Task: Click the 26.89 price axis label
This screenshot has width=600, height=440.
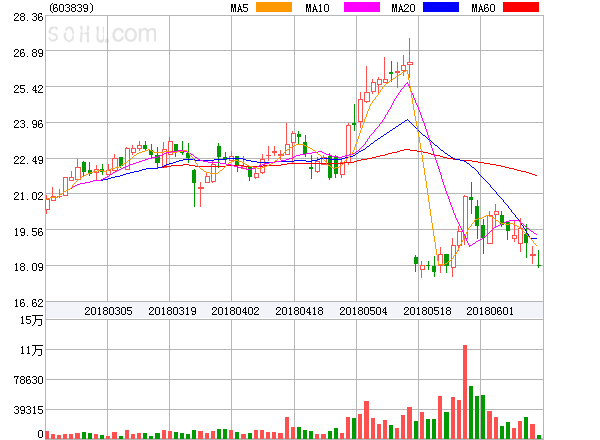Action: [28, 53]
